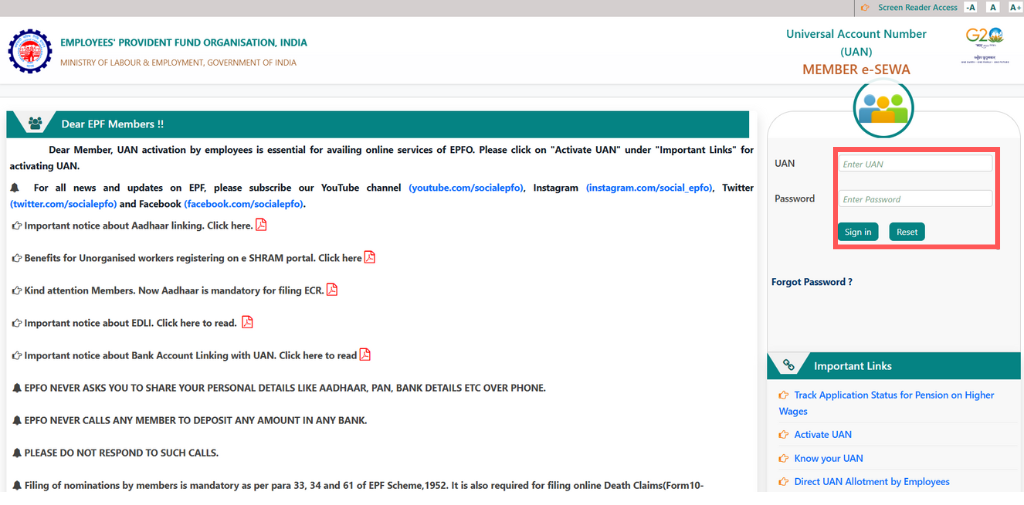Click the Sign in button
This screenshot has width=1024, height=505.
(858, 232)
